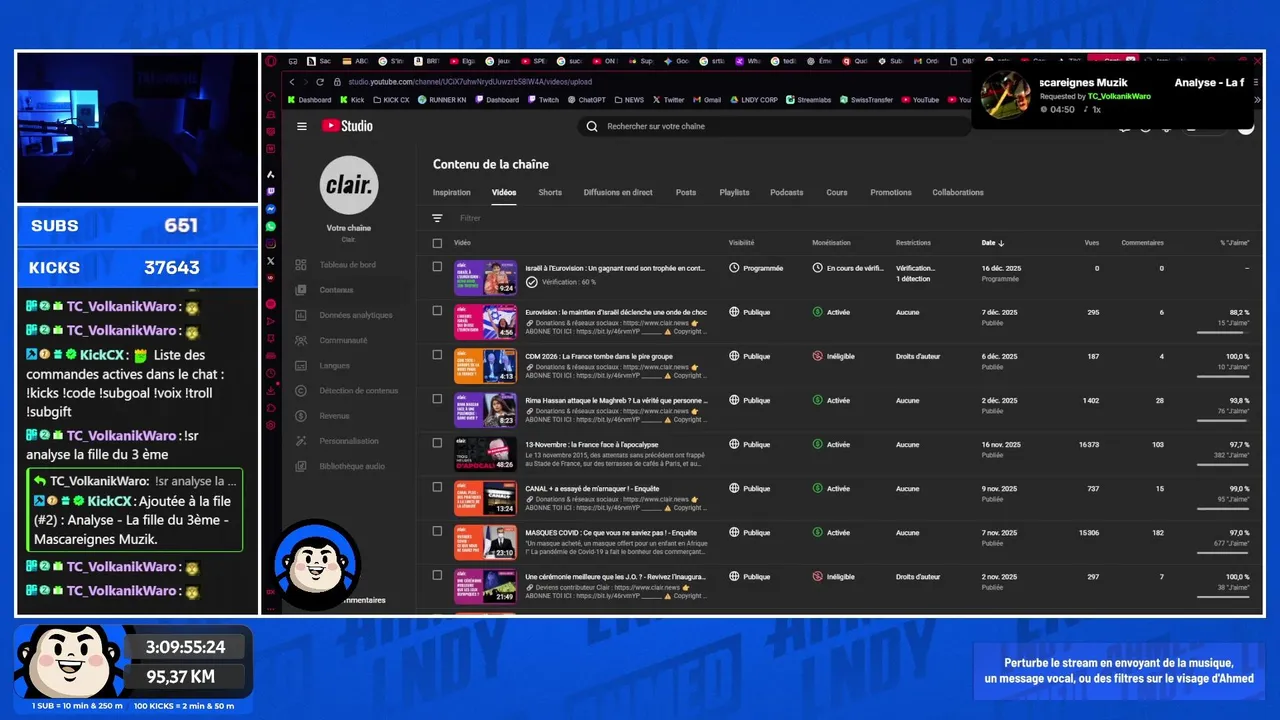1280x720 pixels.
Task: Open the YouTube Studio hamburger menu
Action: pos(301,126)
